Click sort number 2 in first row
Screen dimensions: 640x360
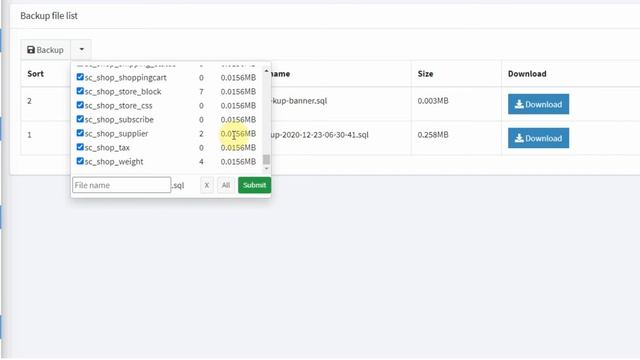29,101
